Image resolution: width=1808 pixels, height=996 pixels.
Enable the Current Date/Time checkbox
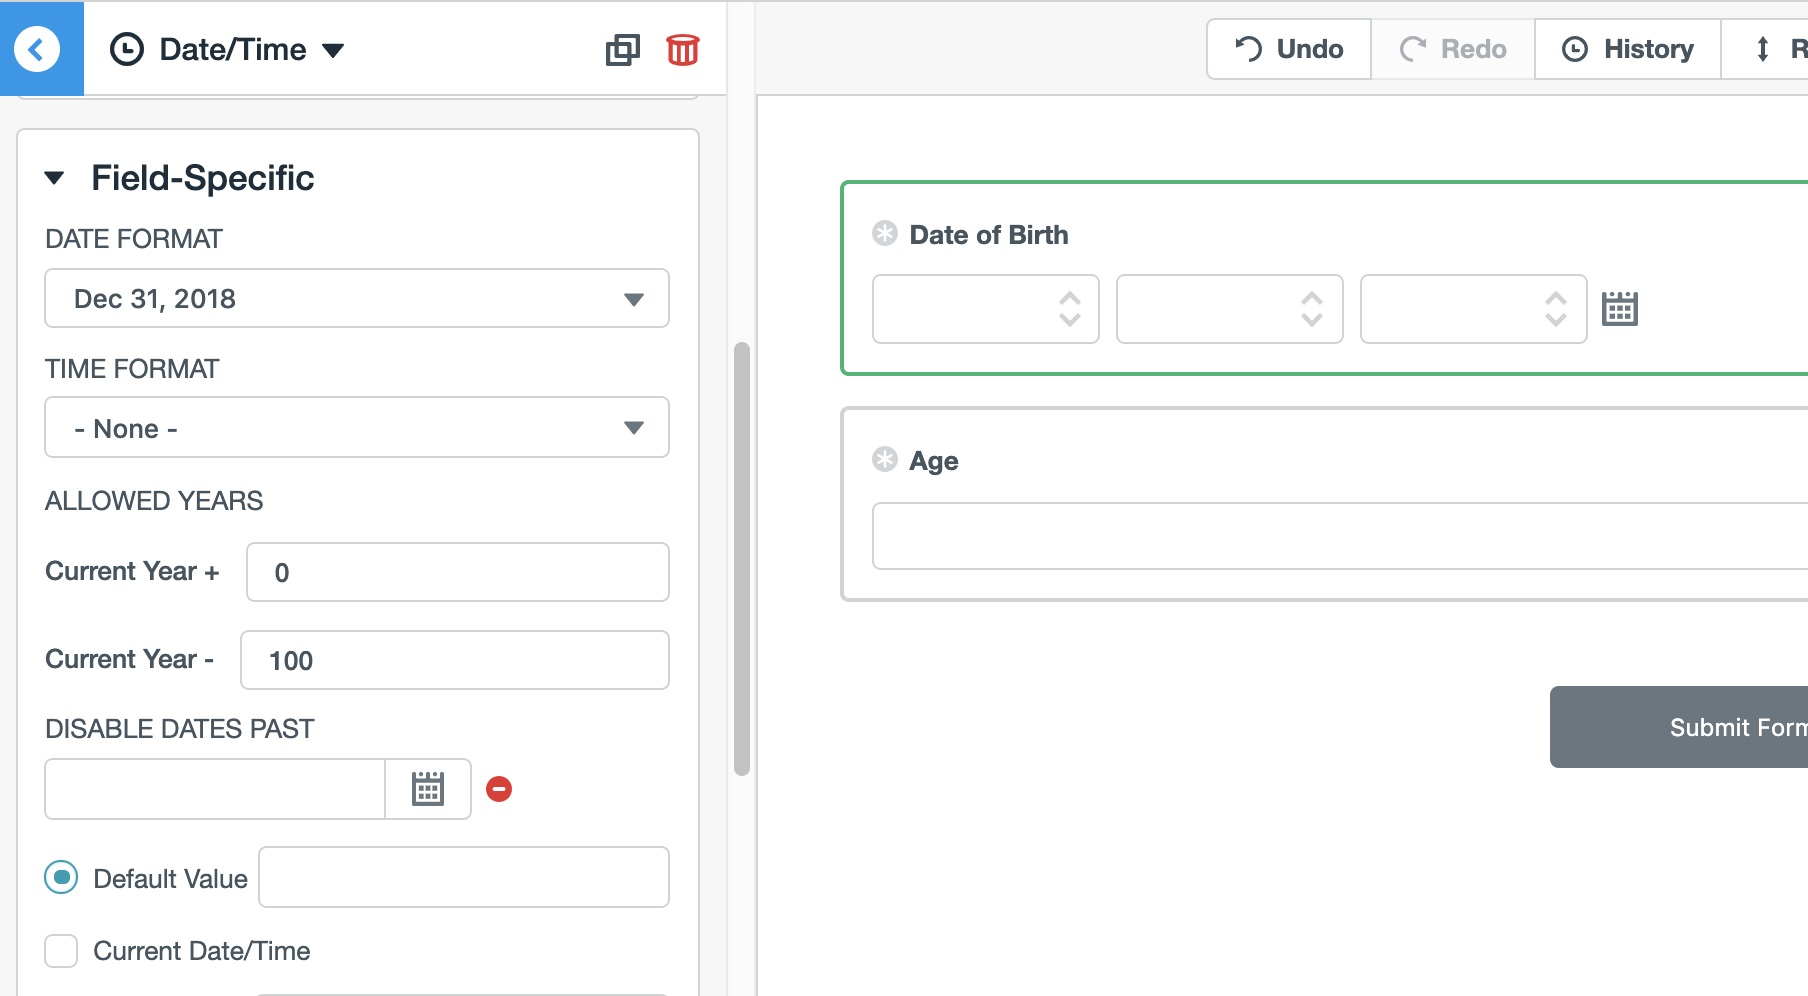tap(61, 951)
